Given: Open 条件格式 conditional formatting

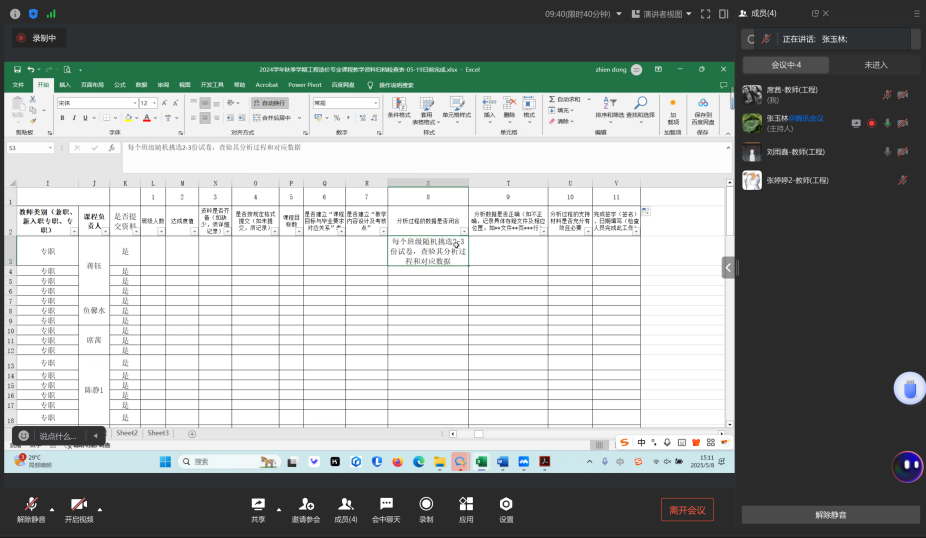Looking at the screenshot, I should point(399,109).
